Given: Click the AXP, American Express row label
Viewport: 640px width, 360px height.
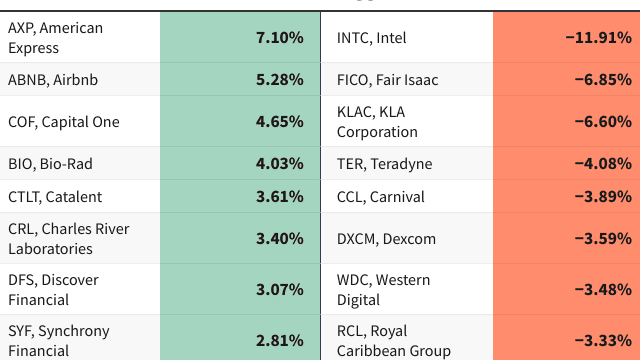Looking at the screenshot, I should click(56, 38).
